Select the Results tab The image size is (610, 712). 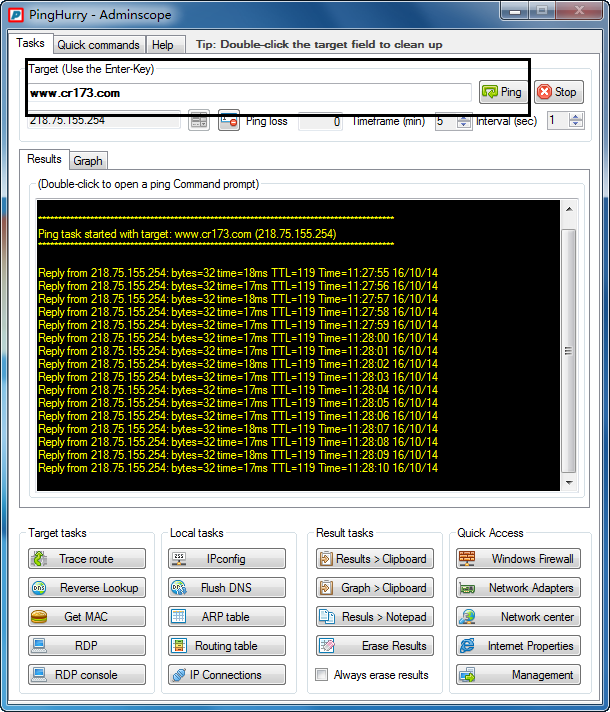coord(44,159)
